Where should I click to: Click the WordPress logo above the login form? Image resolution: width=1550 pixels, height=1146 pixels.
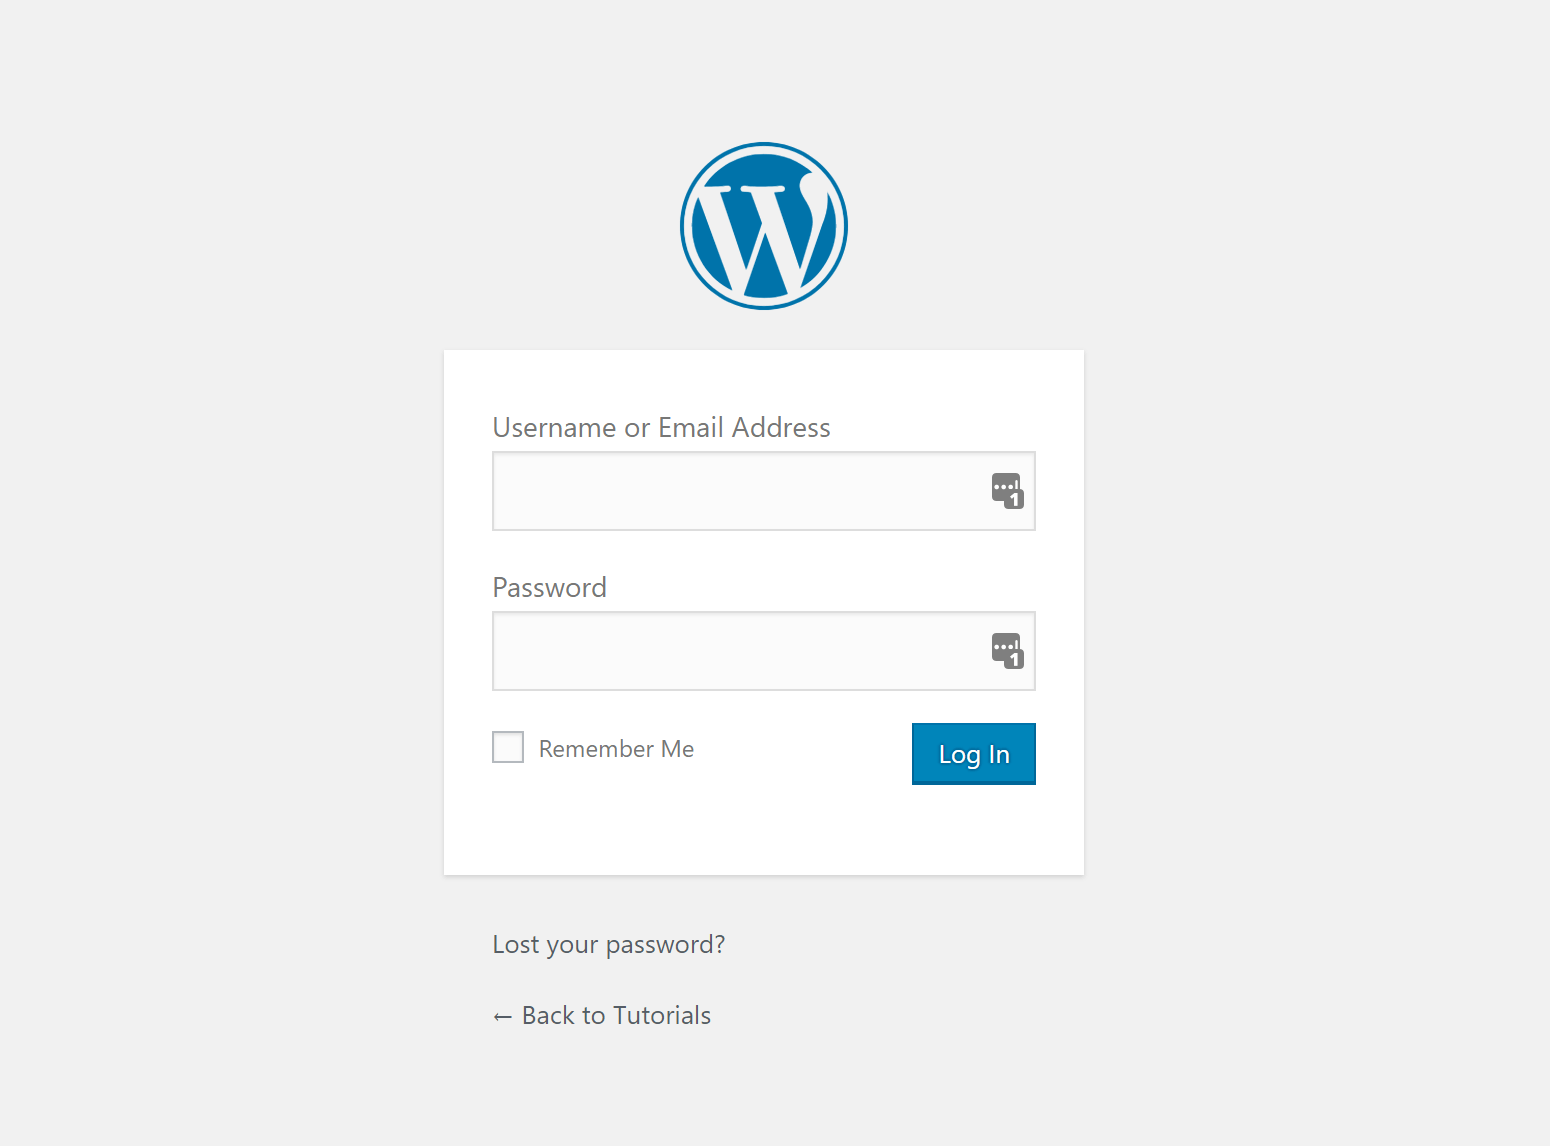click(x=763, y=225)
